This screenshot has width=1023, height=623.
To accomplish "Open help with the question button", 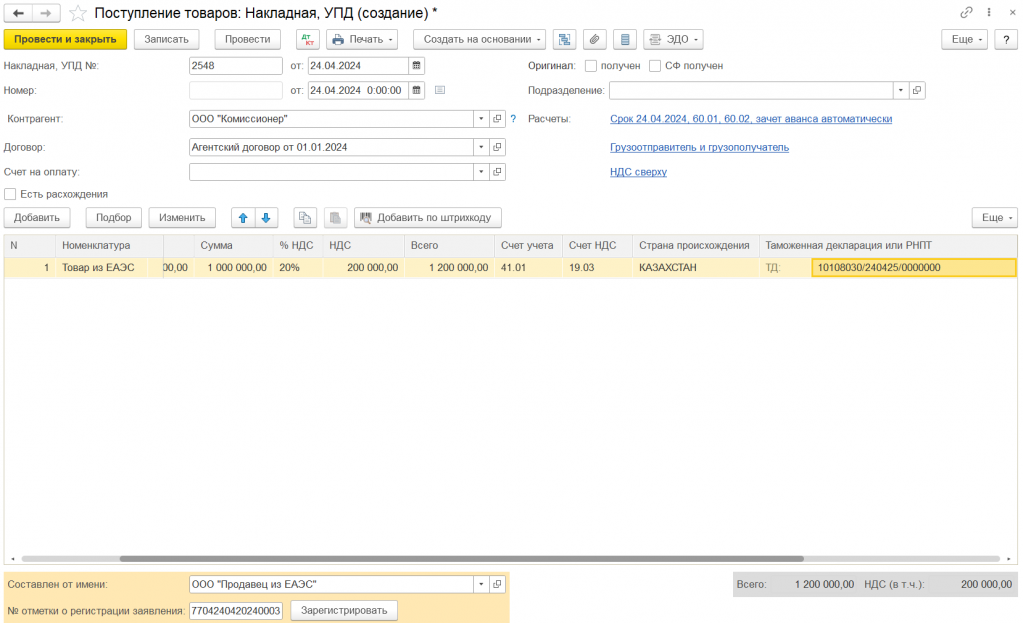I will pyautogui.click(x=1006, y=39).
